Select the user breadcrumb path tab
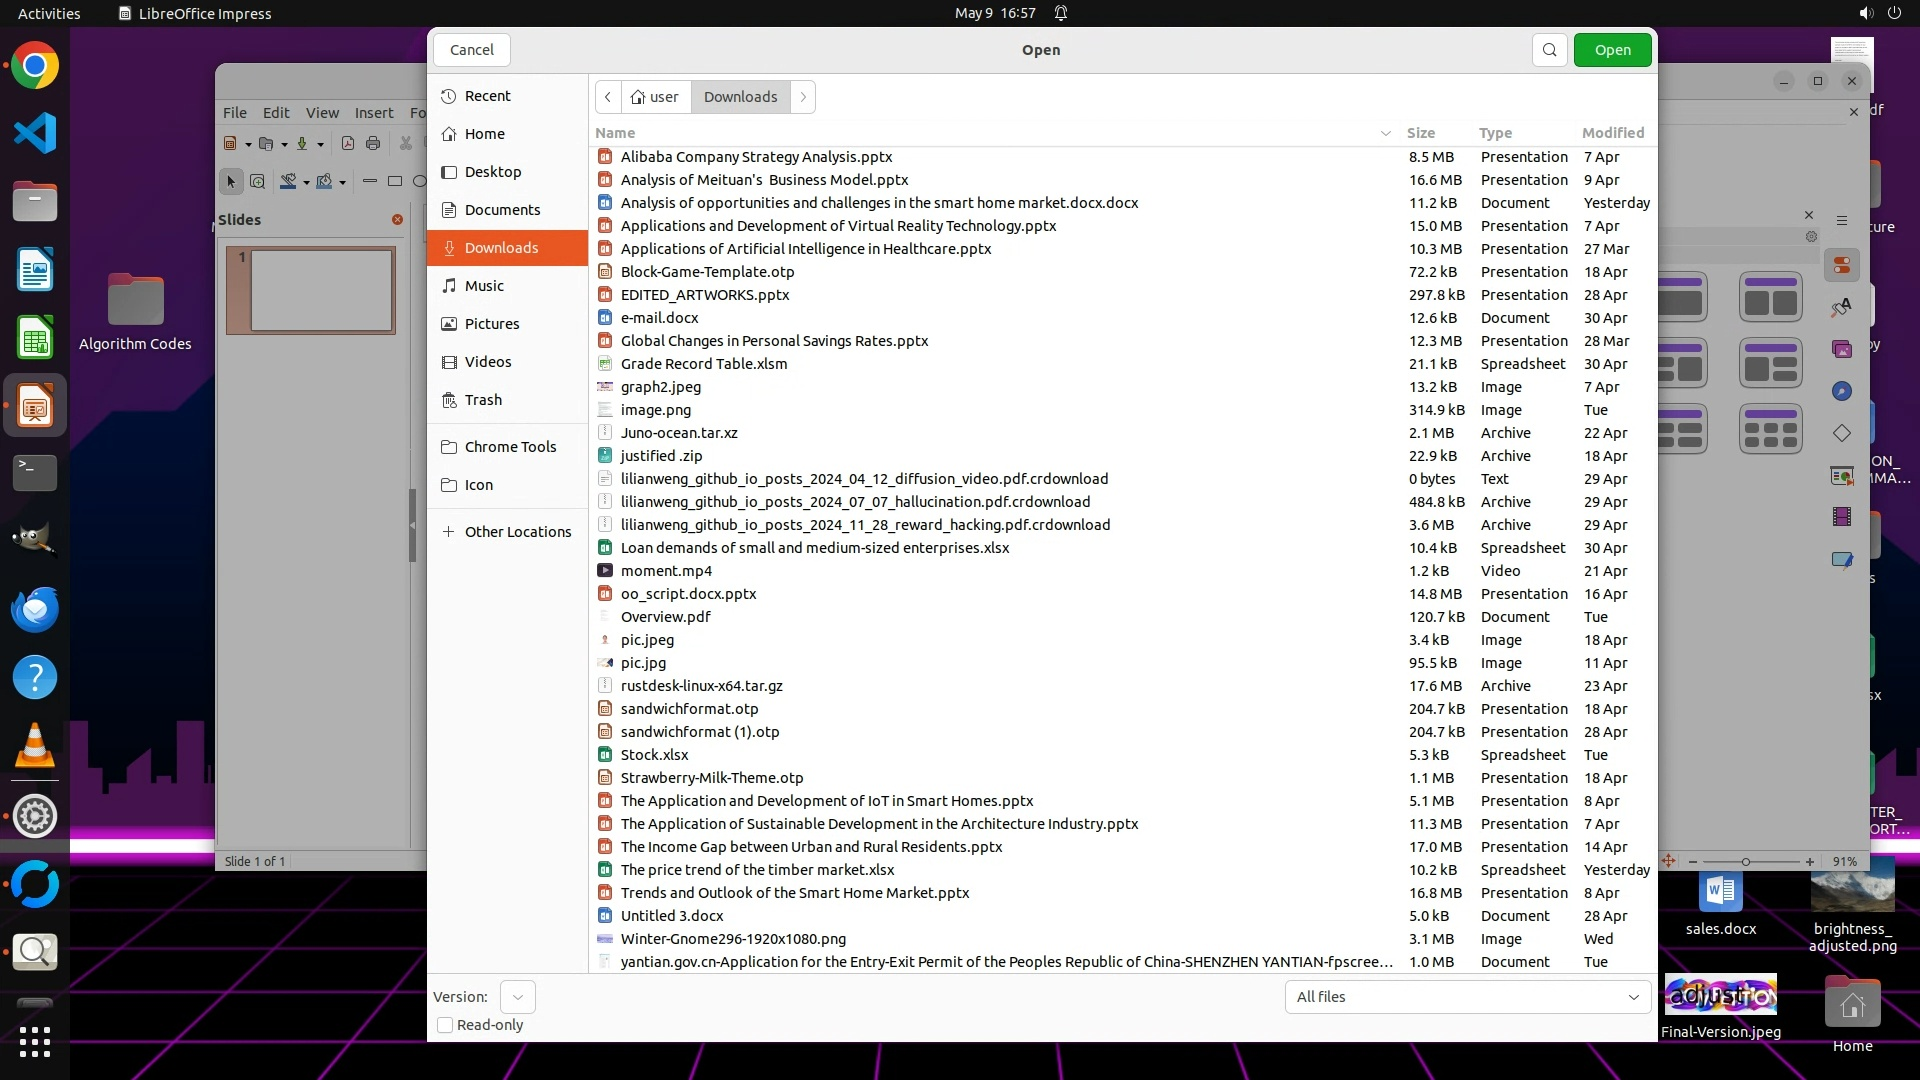This screenshot has width=1920, height=1080. pos(655,97)
